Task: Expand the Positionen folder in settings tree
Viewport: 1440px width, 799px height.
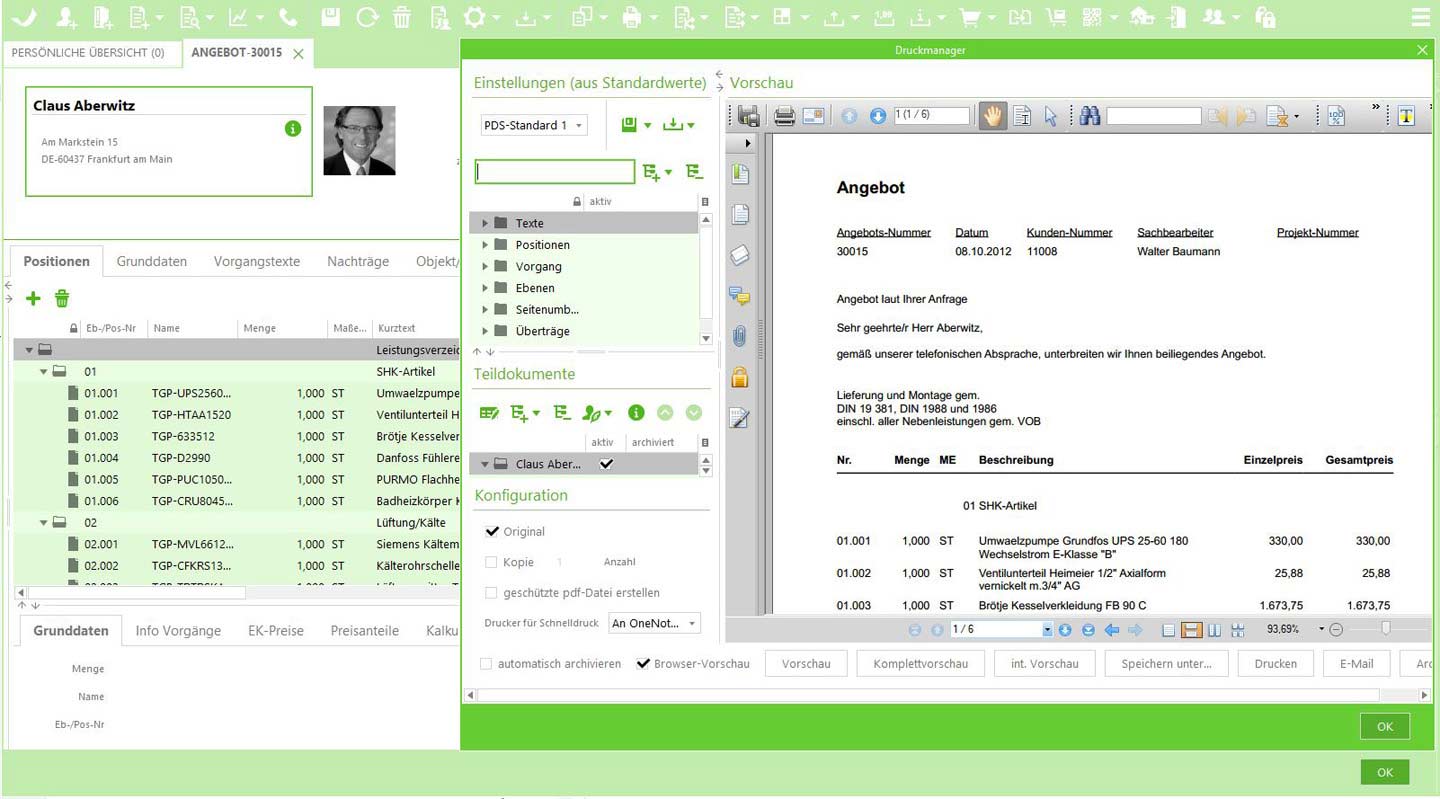Action: point(486,245)
